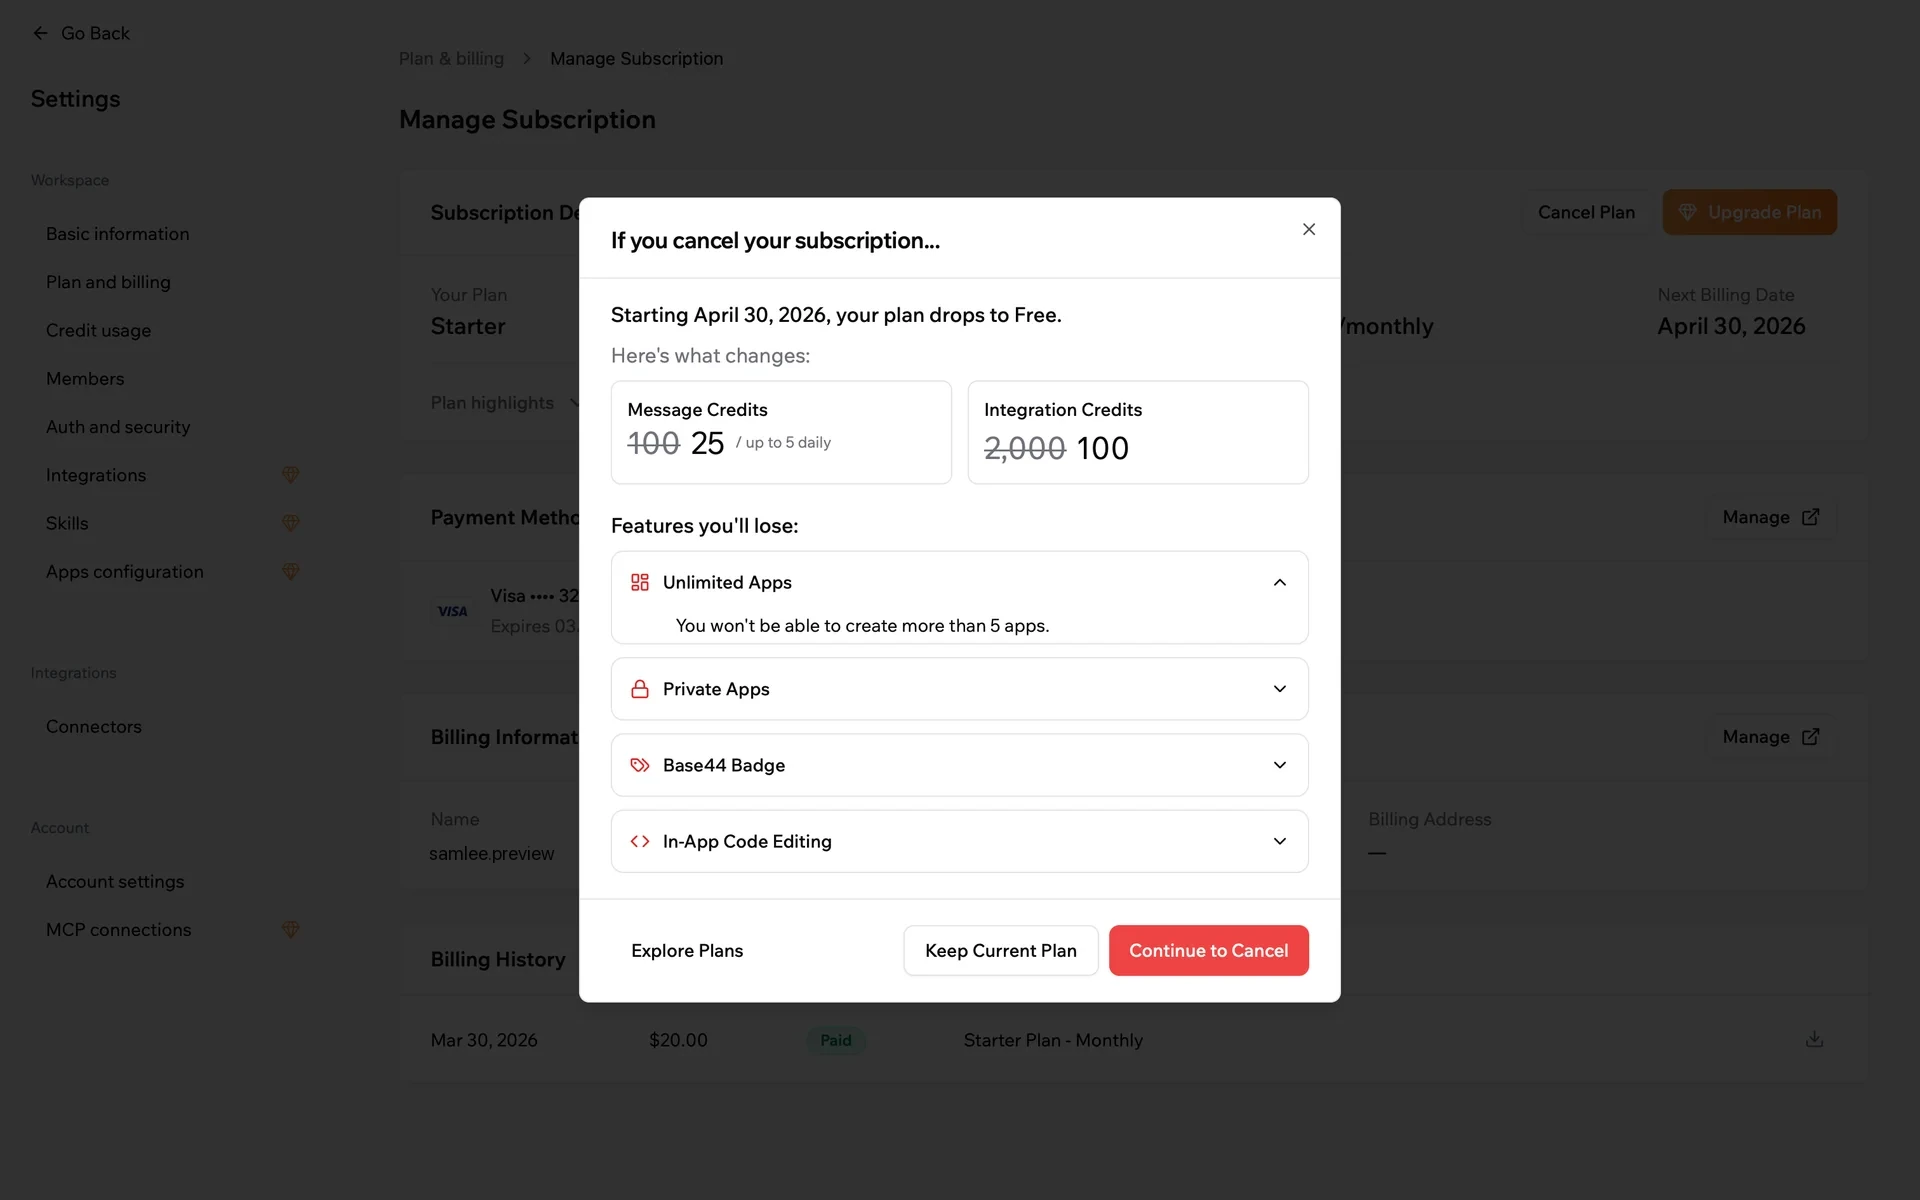Screen dimensions: 1920x1200
Task: Click the premium diamond icon beside Integrations
Action: click(x=290, y=475)
